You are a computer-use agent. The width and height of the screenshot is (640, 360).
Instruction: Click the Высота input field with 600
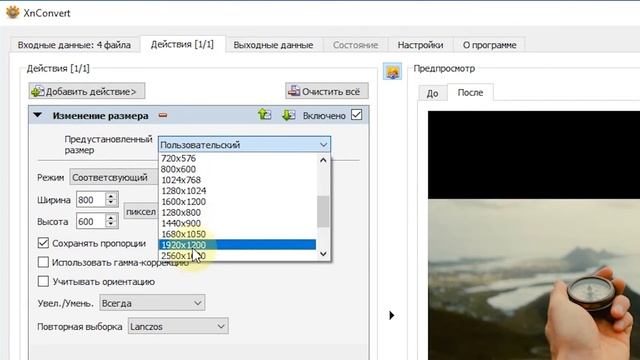coord(91,222)
